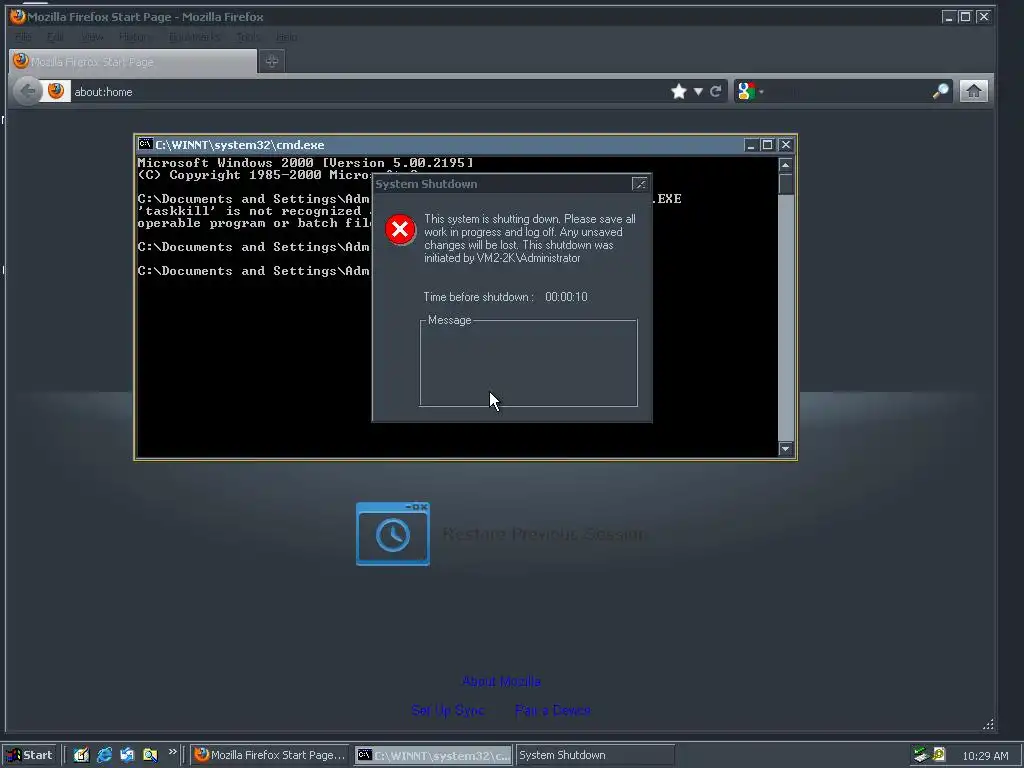Click the about:home address field

pyautogui.click(x=369, y=91)
